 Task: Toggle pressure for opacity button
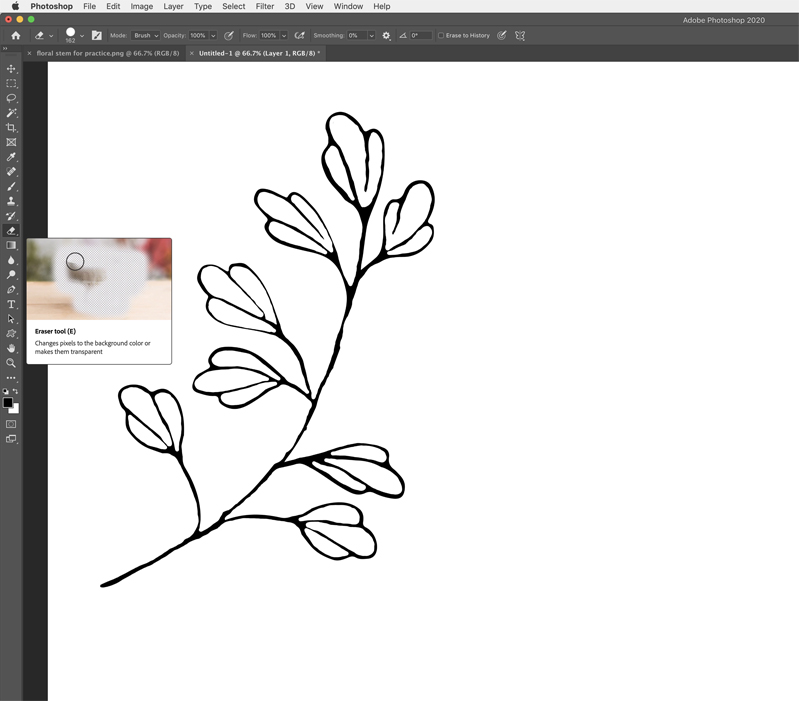coord(229,36)
